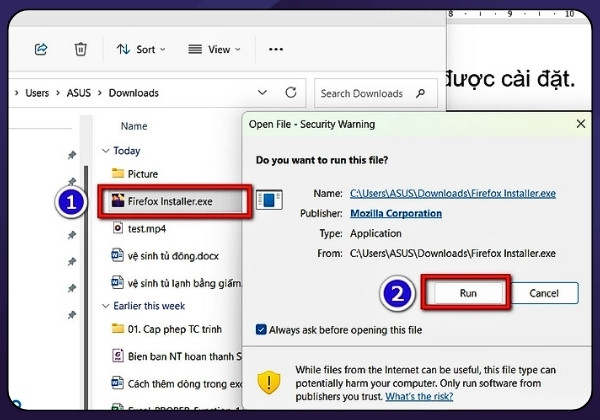Screen dimensions: 600x420
Task: Select vệ sinh tủ đông.docx
Action: (173, 256)
